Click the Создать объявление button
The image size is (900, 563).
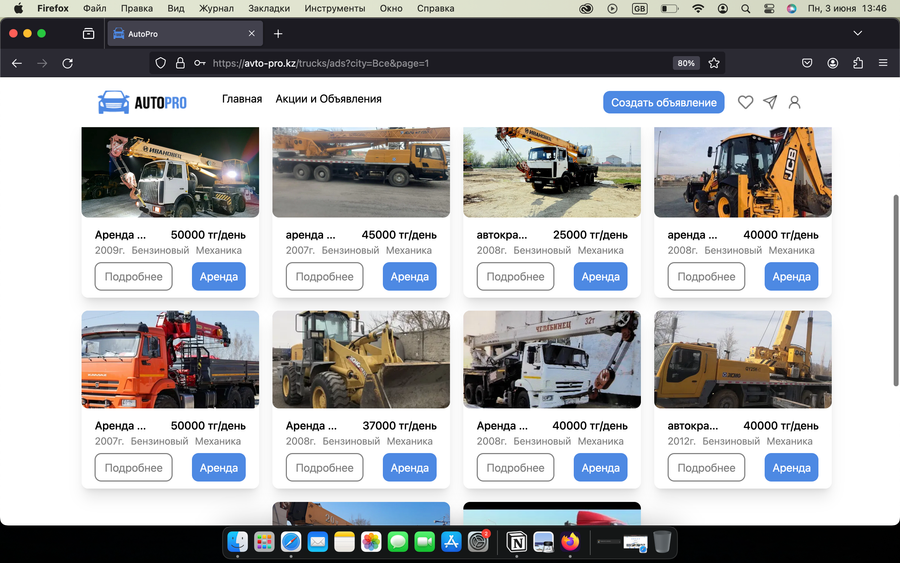pyautogui.click(x=664, y=102)
